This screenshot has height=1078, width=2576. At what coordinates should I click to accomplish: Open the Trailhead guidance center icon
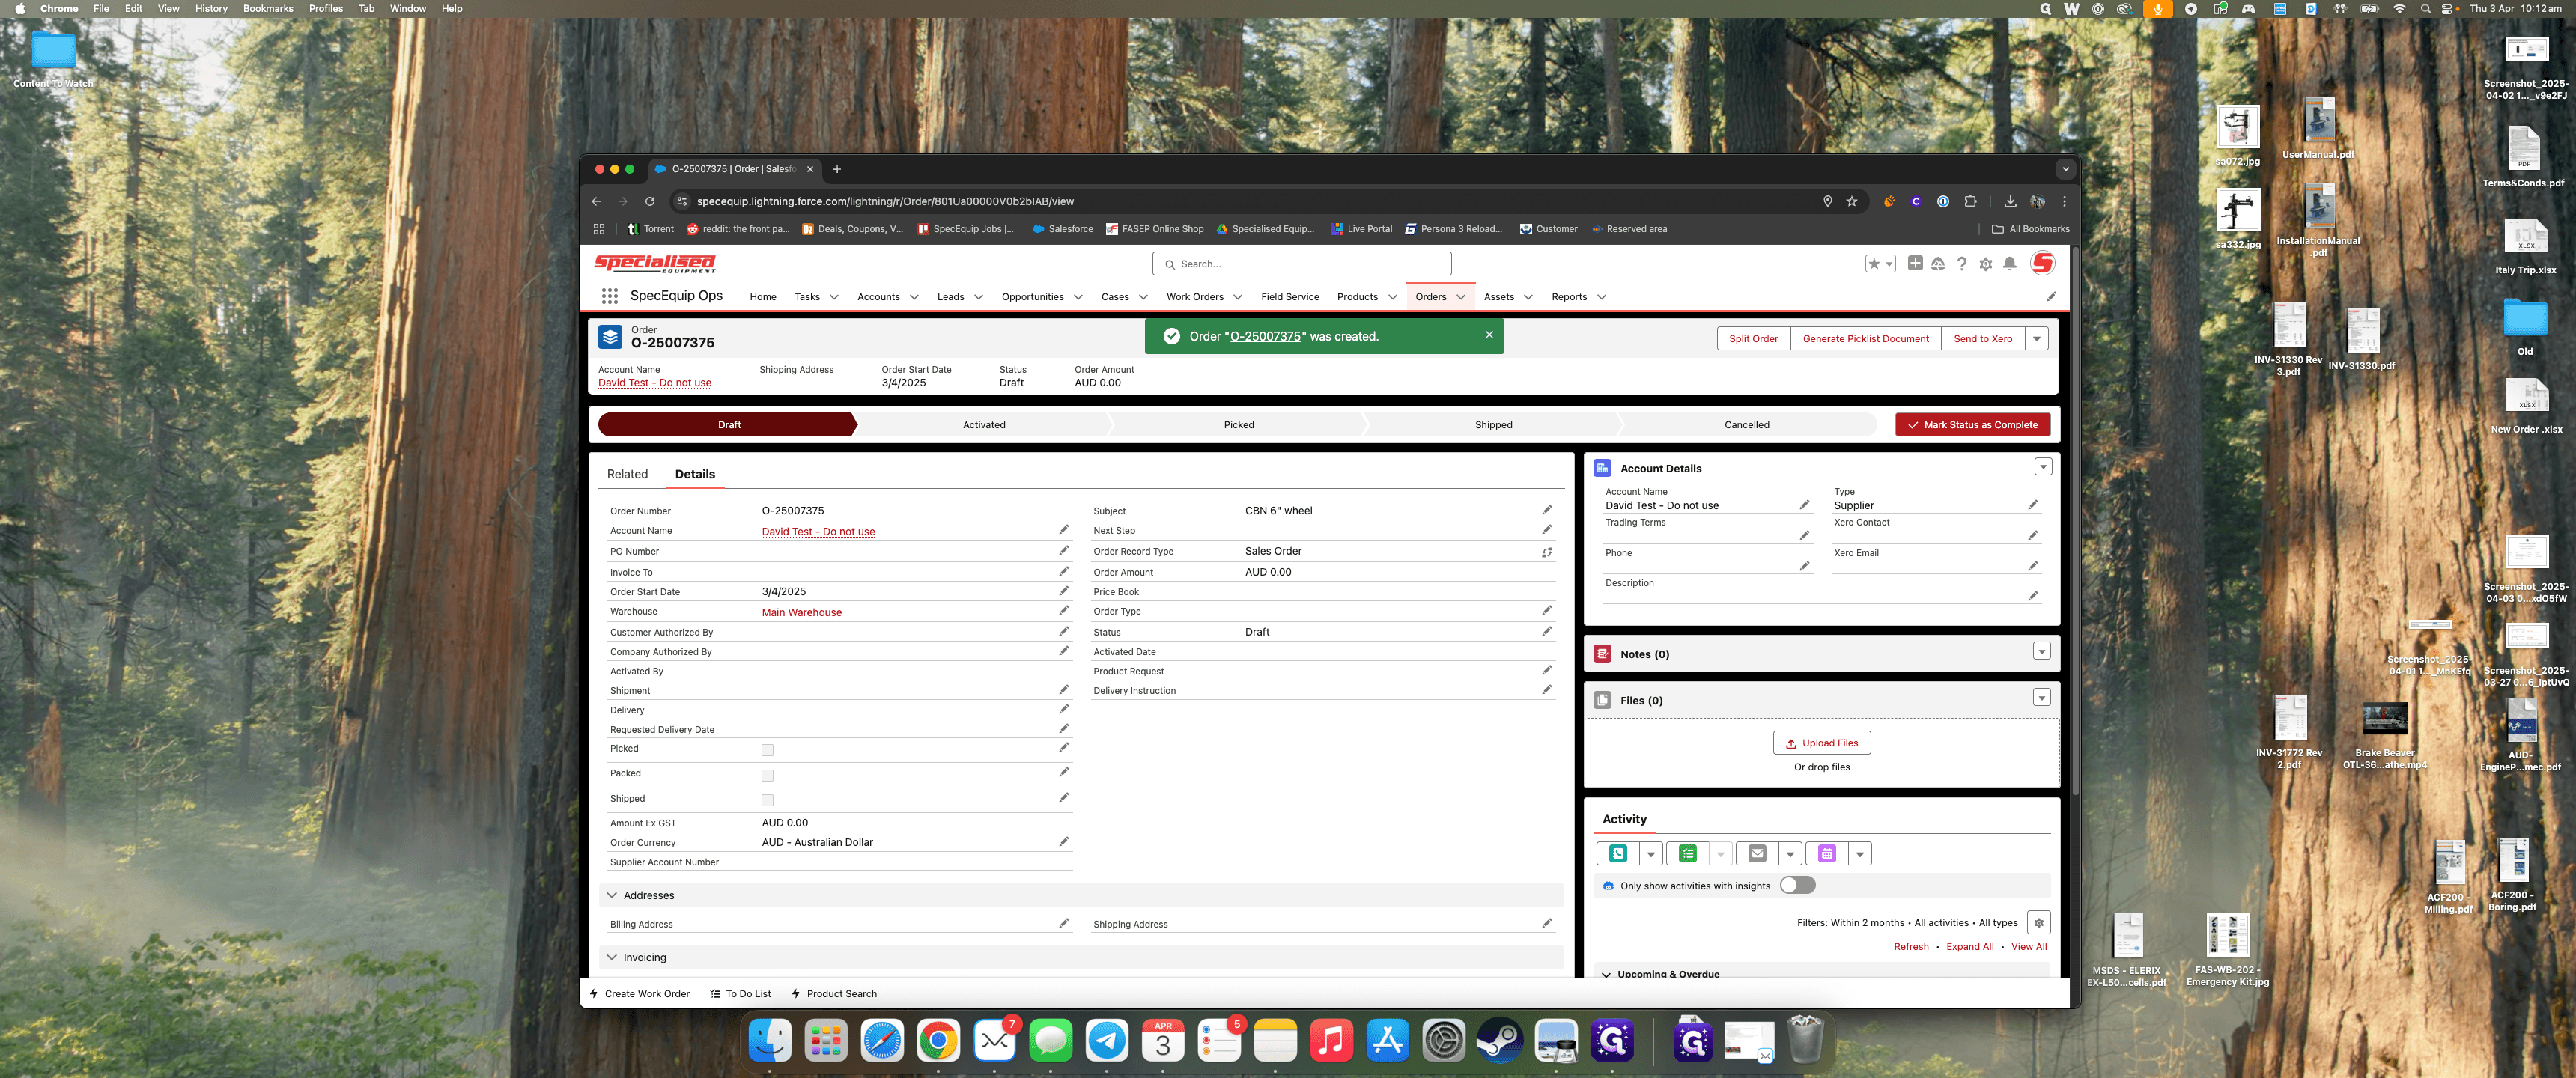[x=1937, y=264]
